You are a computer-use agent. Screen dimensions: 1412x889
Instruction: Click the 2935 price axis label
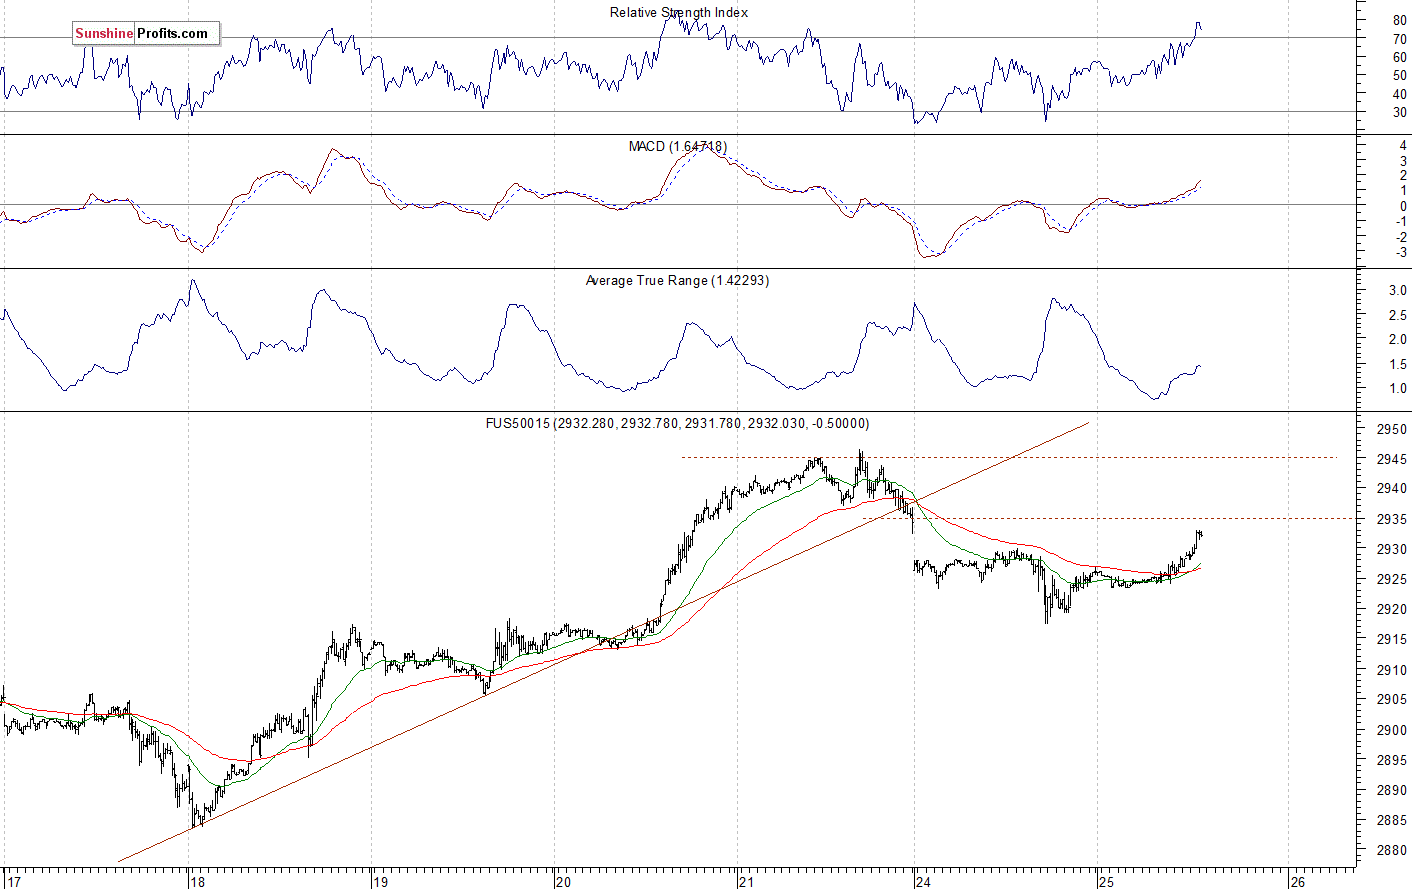coord(1392,519)
